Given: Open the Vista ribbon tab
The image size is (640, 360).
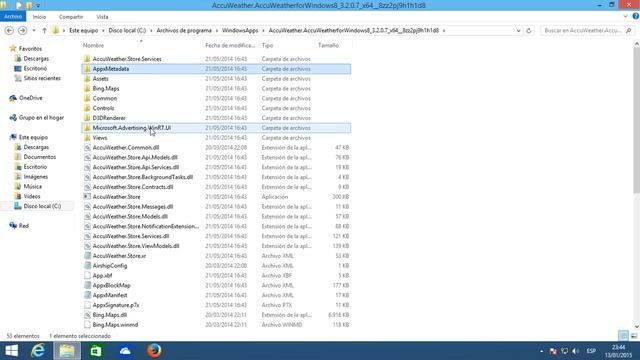Looking at the screenshot, I should pos(102,17).
